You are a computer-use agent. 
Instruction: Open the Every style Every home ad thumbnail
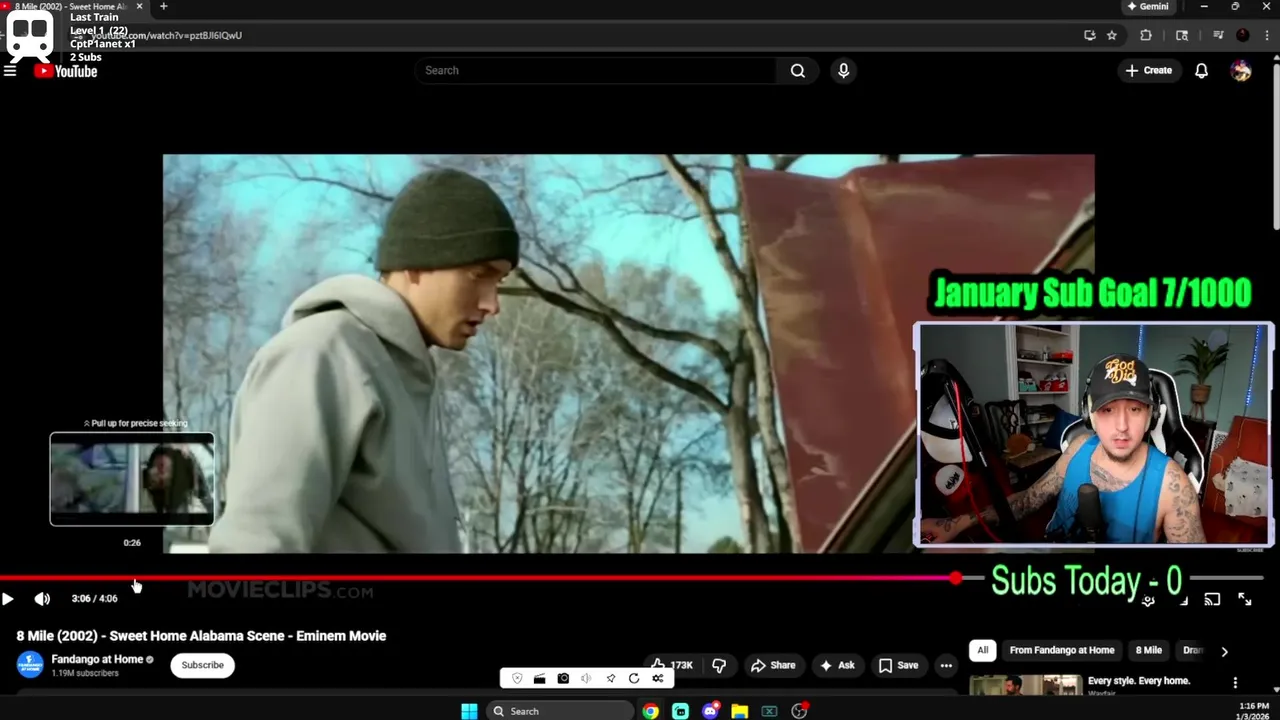pyautogui.click(x=1025, y=685)
